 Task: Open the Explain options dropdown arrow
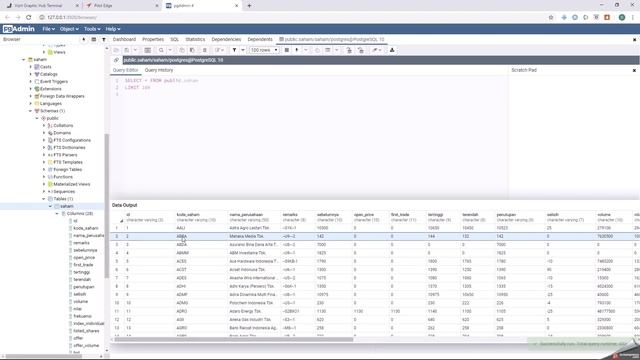(x=337, y=50)
